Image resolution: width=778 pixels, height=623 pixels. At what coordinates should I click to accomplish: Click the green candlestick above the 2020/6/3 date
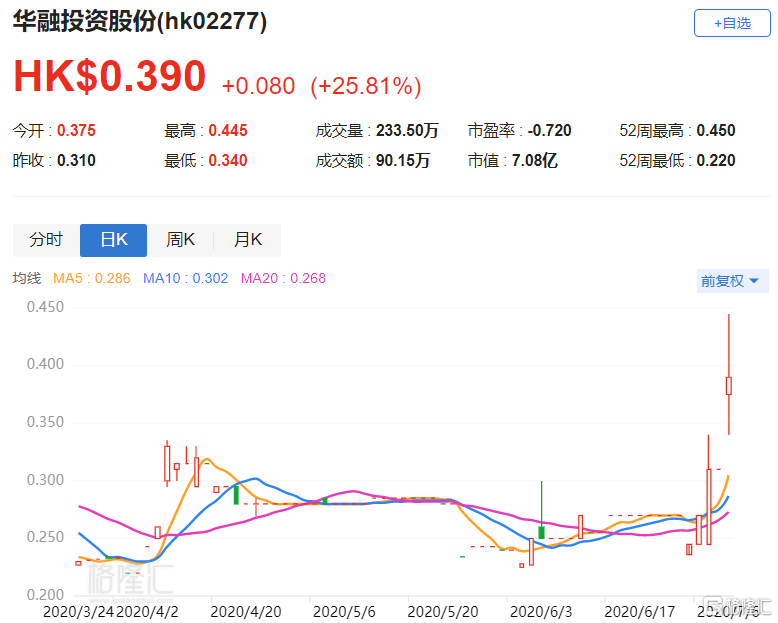pos(541,531)
